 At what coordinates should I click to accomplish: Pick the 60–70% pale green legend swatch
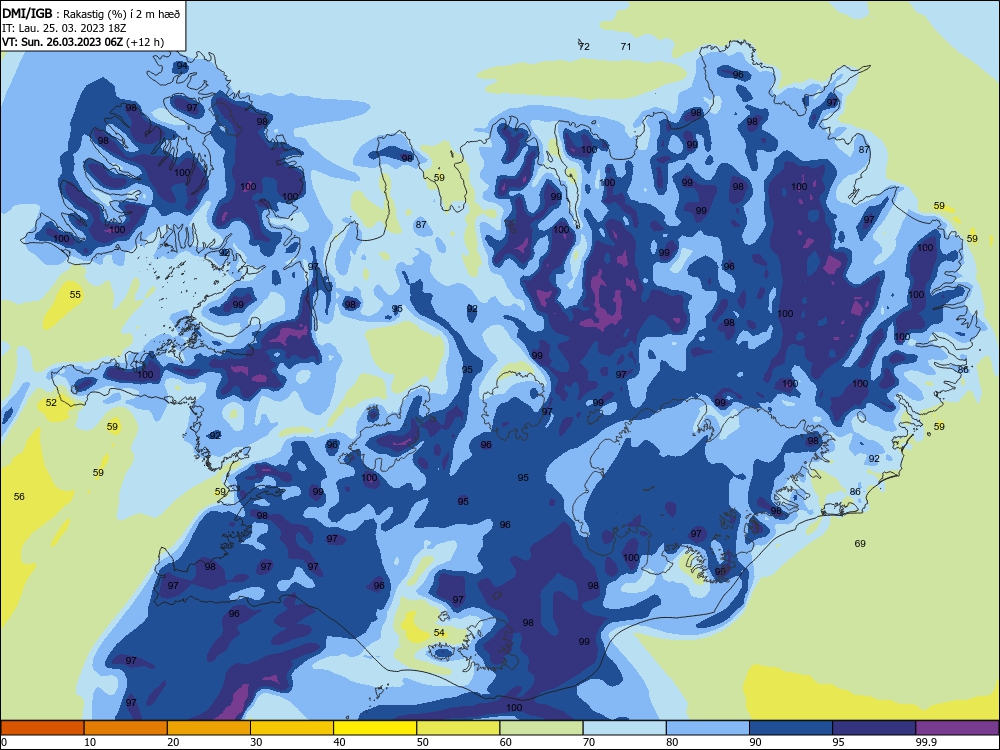click(541, 728)
